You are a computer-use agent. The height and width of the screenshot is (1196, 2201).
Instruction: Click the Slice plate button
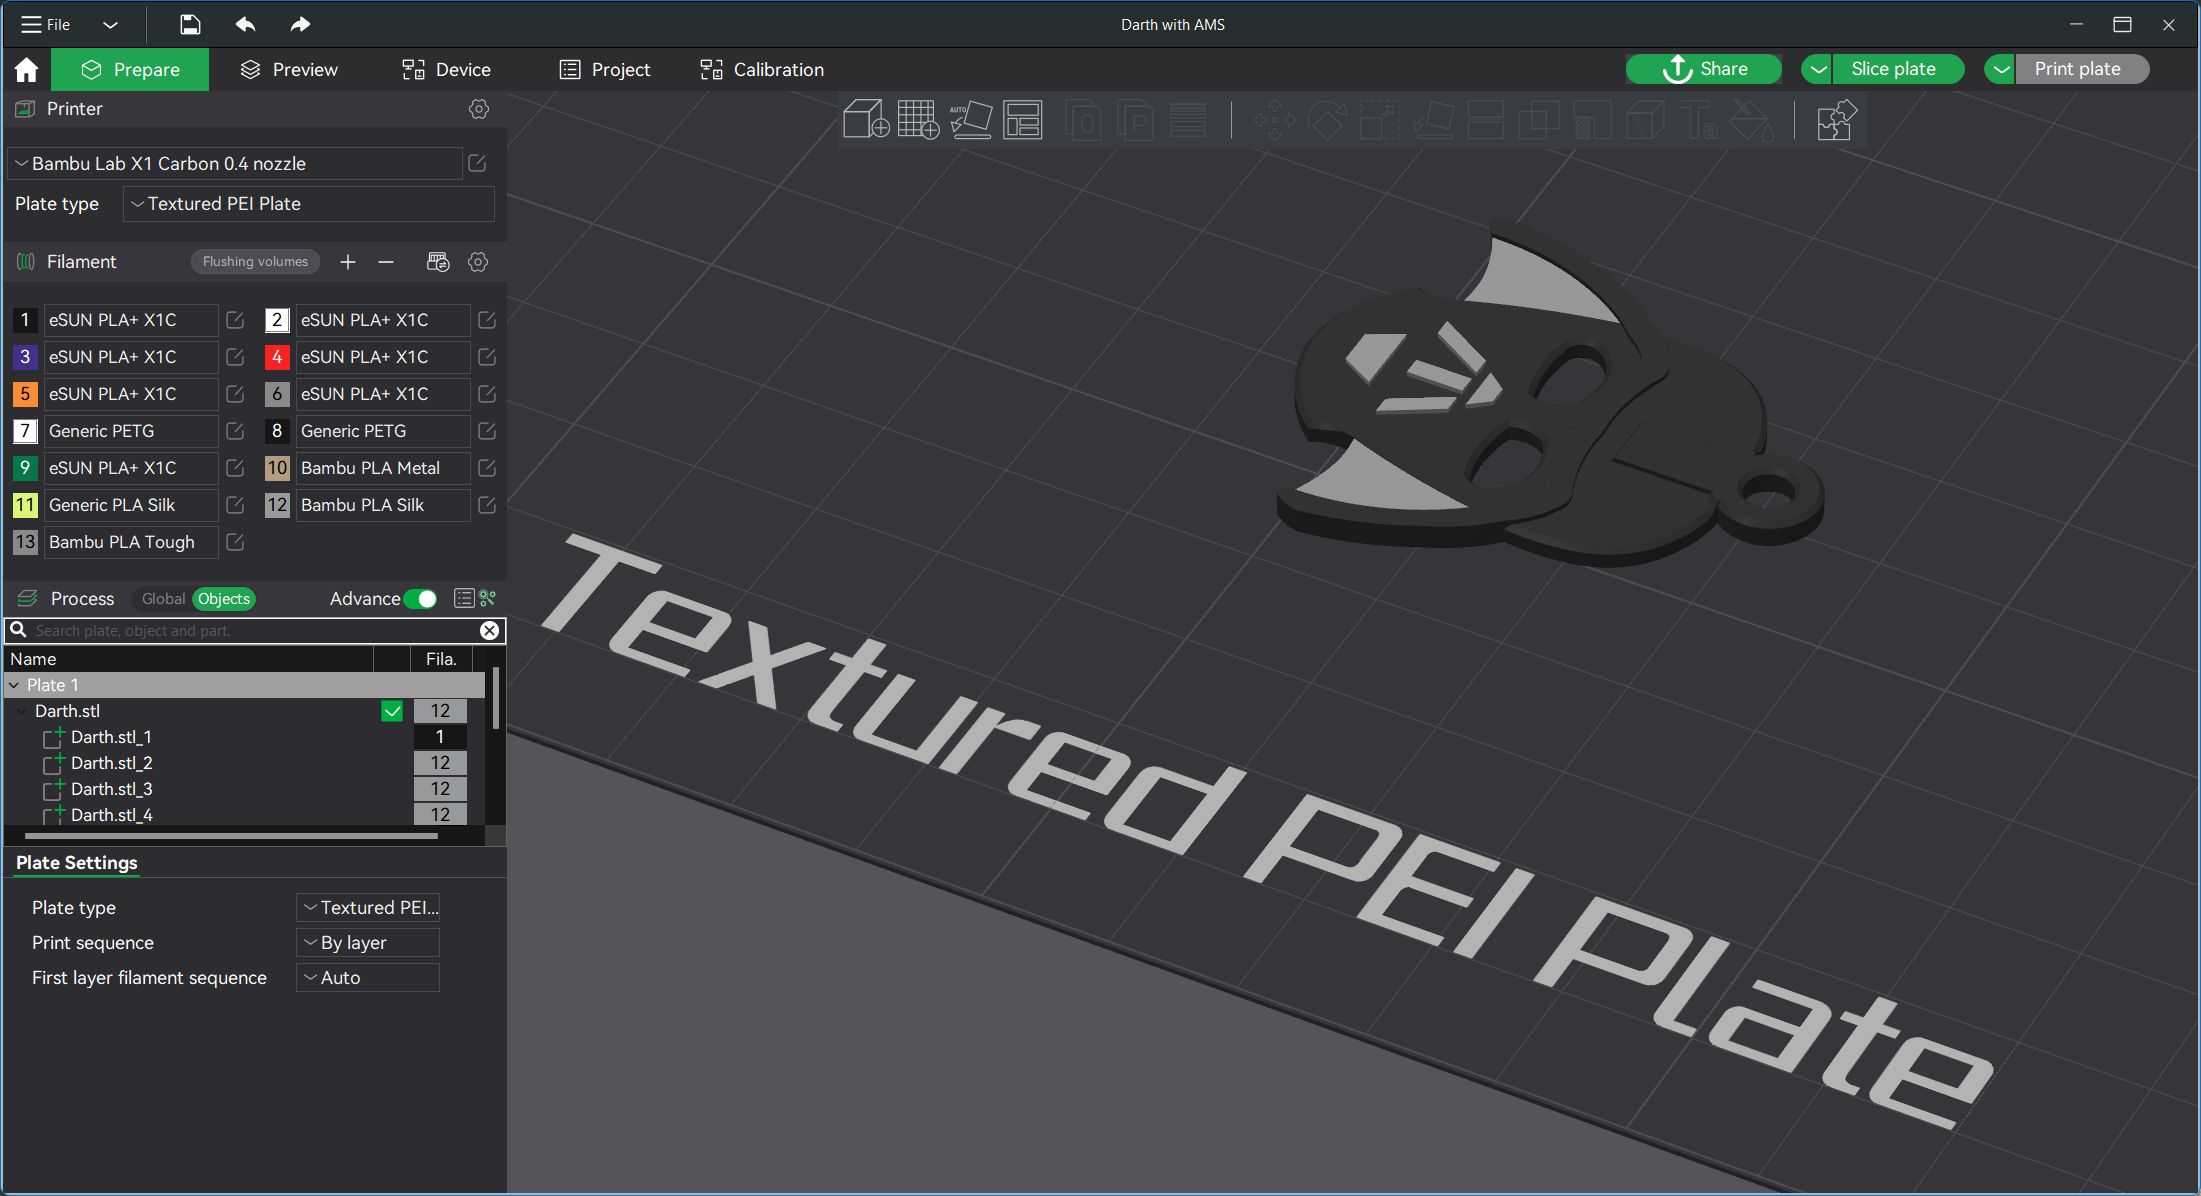(1897, 69)
